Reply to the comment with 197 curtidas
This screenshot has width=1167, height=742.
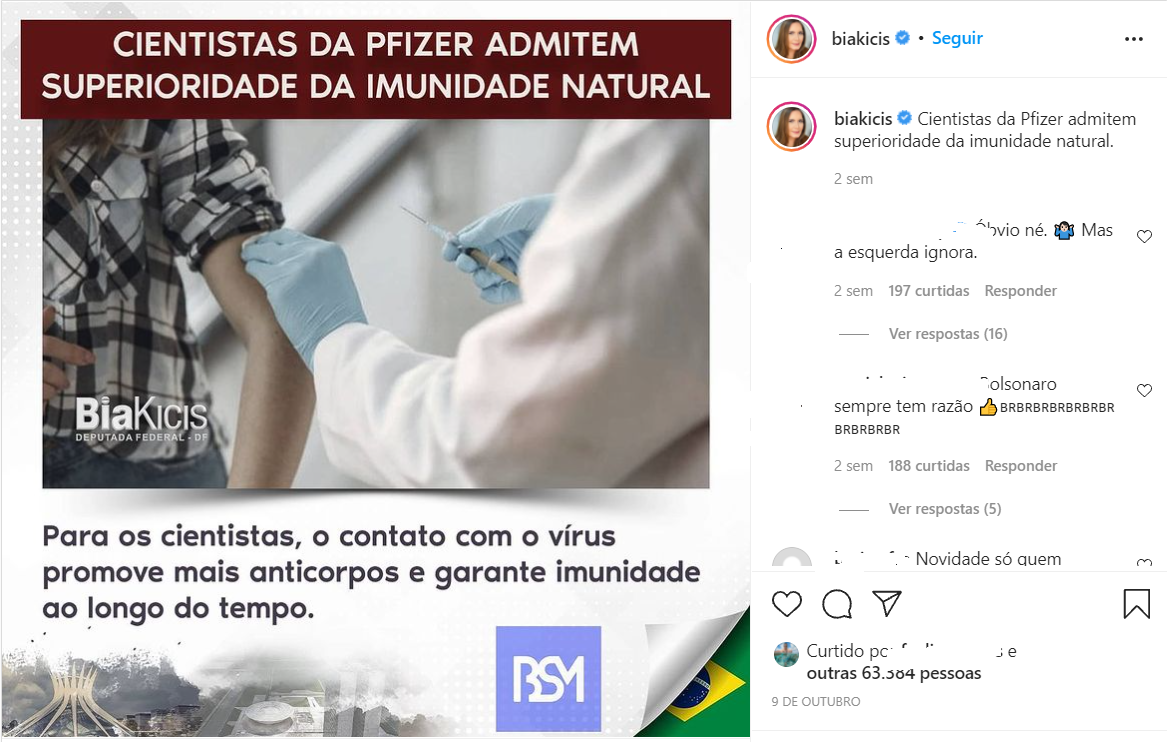pyautogui.click(x=1020, y=291)
